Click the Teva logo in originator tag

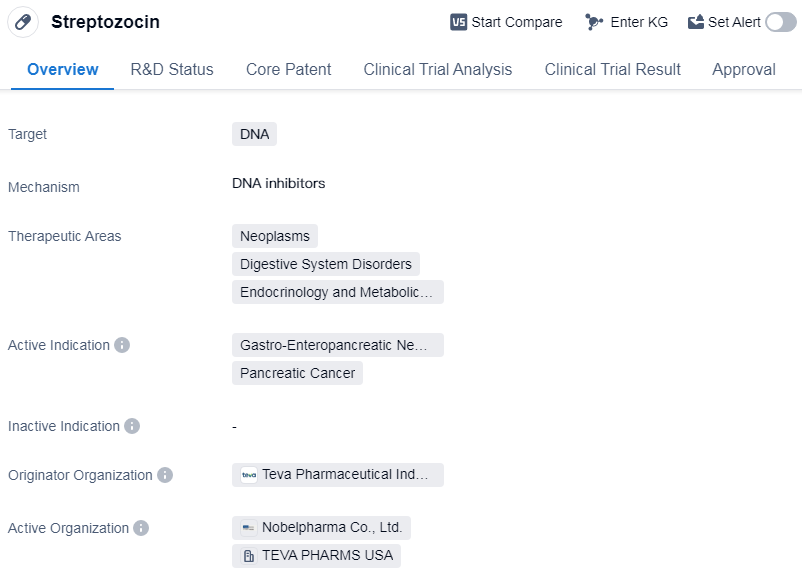click(x=249, y=475)
